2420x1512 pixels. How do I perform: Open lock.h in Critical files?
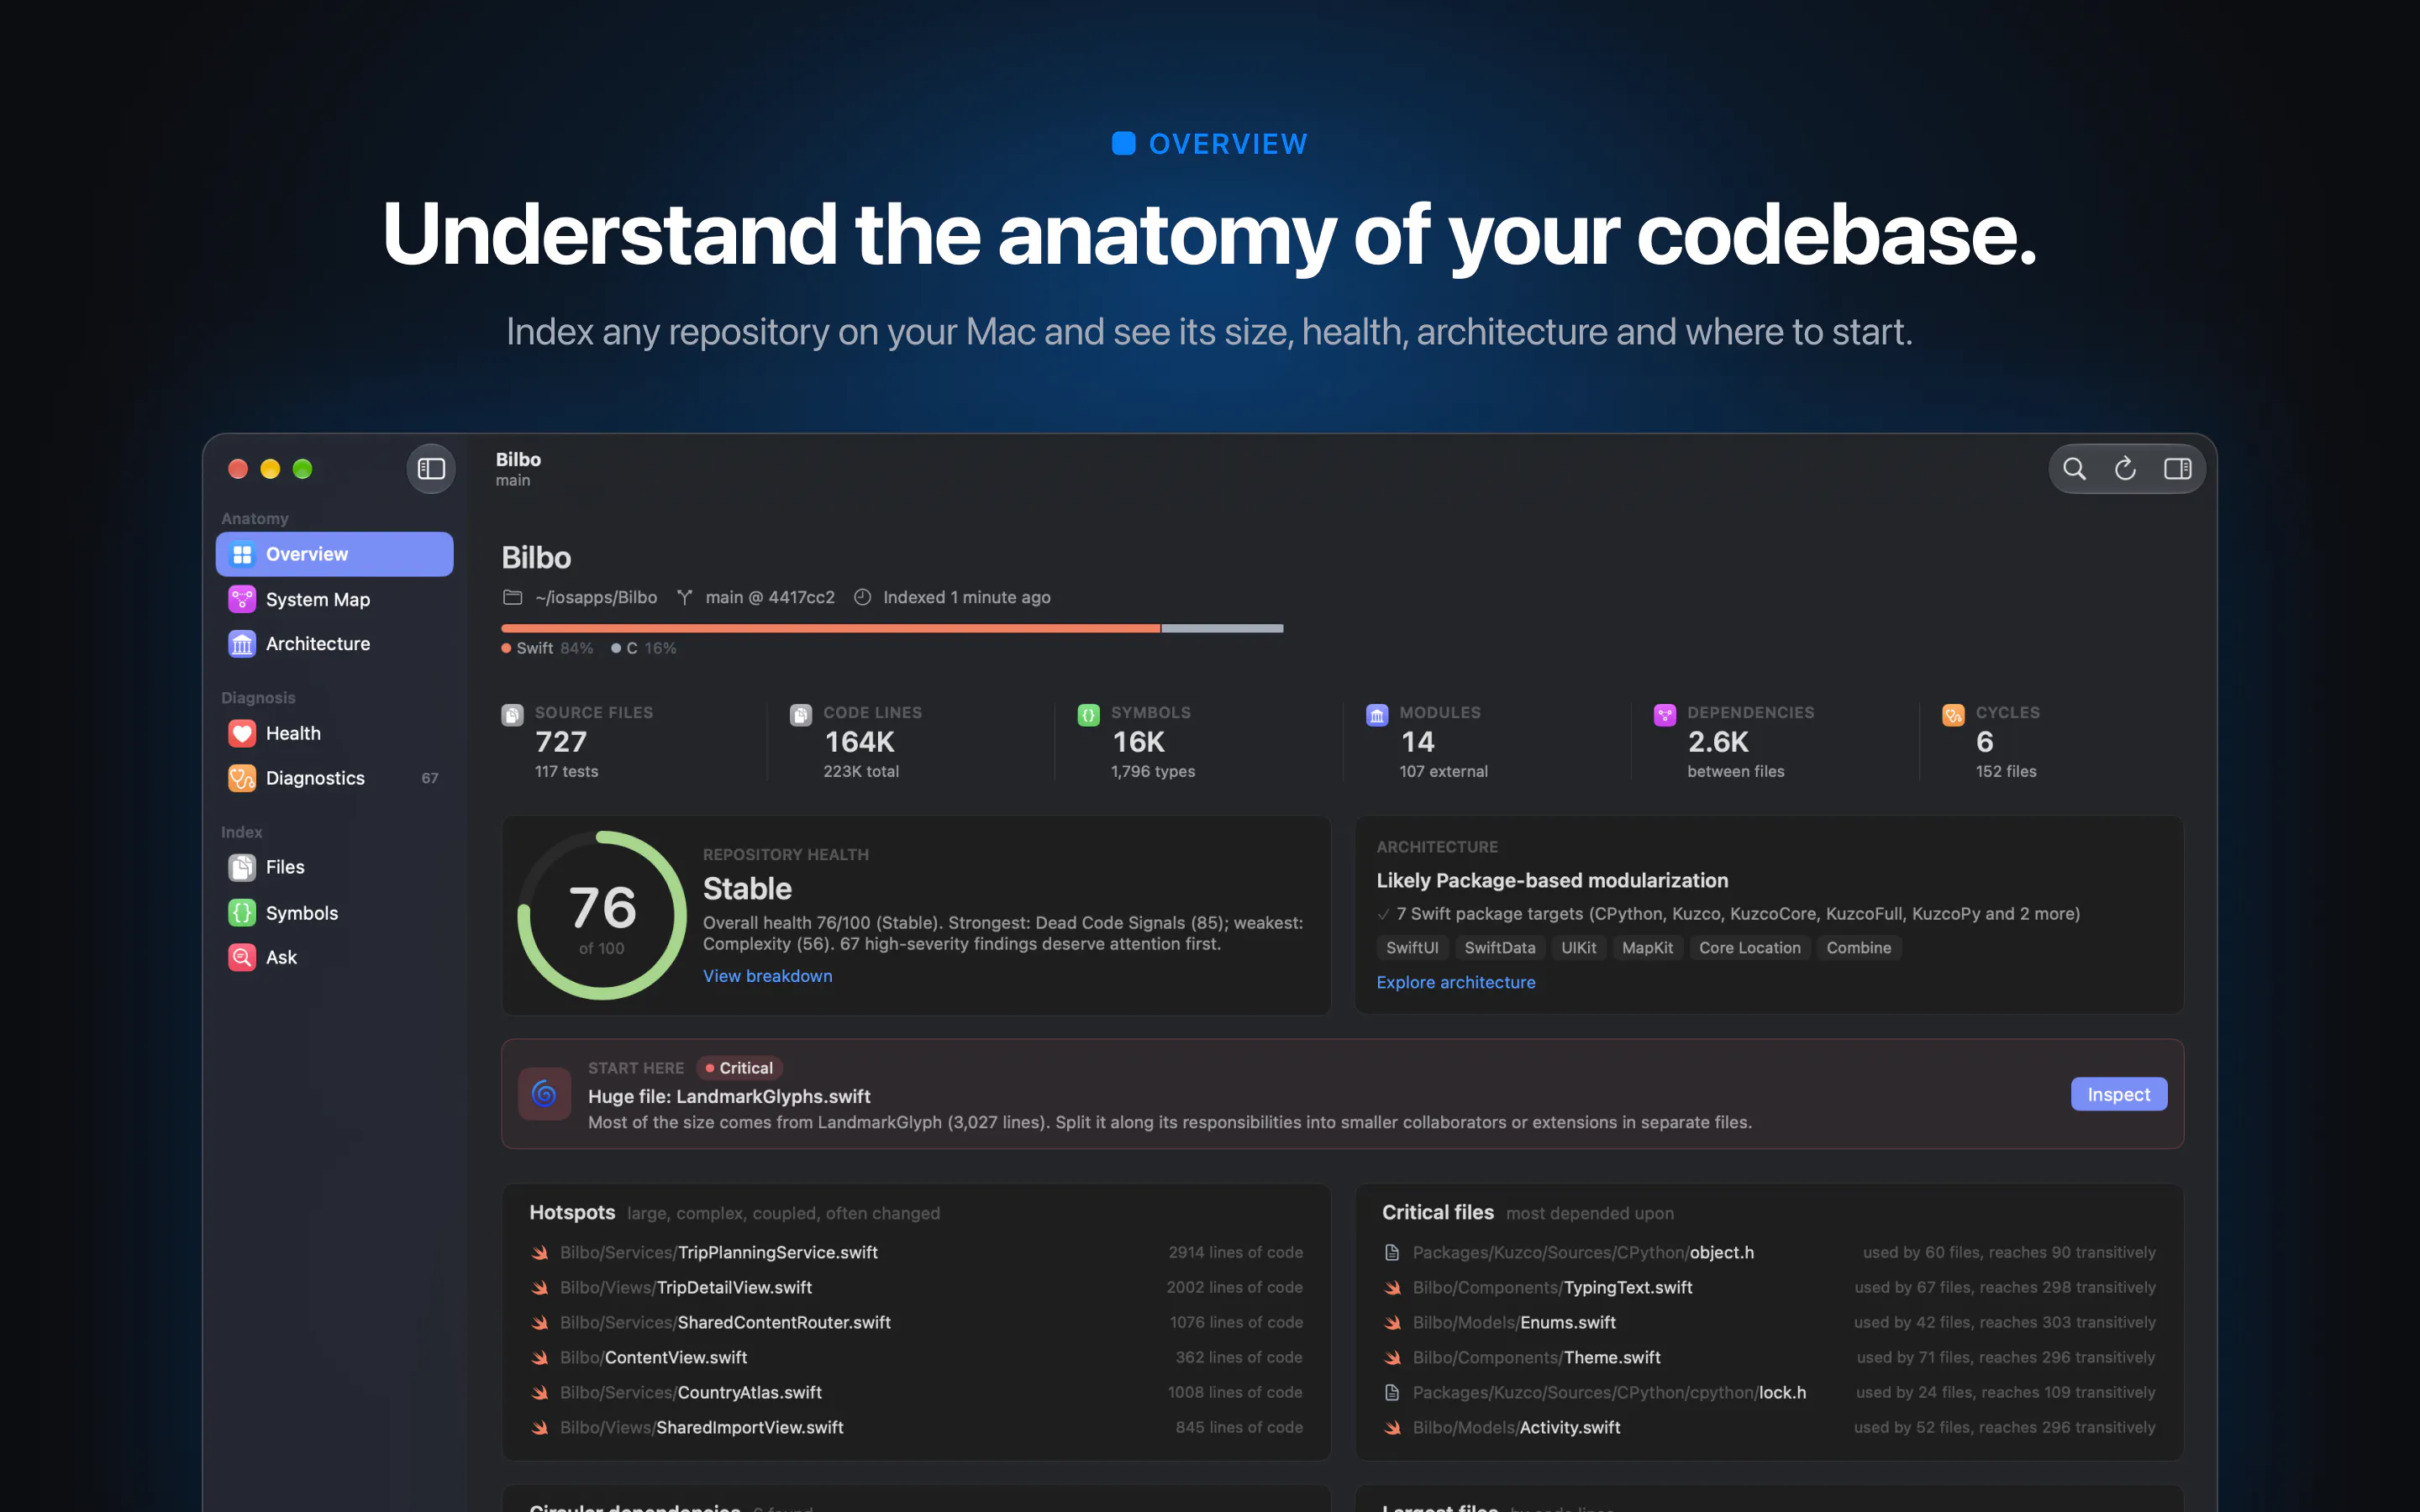1769,1392
